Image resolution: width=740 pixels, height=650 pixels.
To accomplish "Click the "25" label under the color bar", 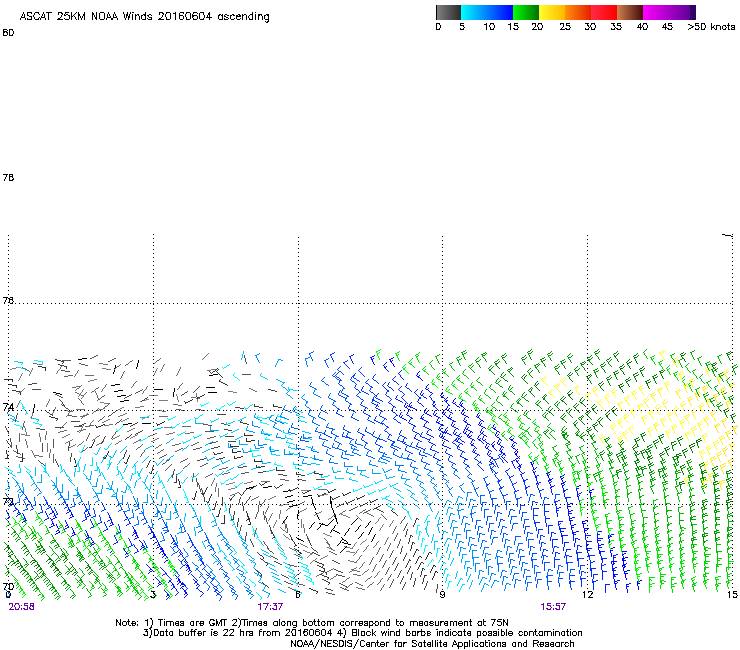I will click(565, 27).
